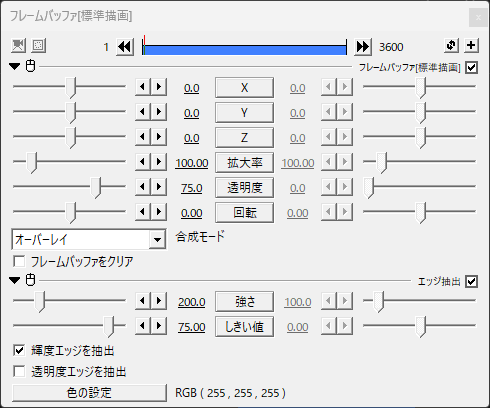Click the mouse icon in the エッジ抽出 section header

tap(31, 280)
